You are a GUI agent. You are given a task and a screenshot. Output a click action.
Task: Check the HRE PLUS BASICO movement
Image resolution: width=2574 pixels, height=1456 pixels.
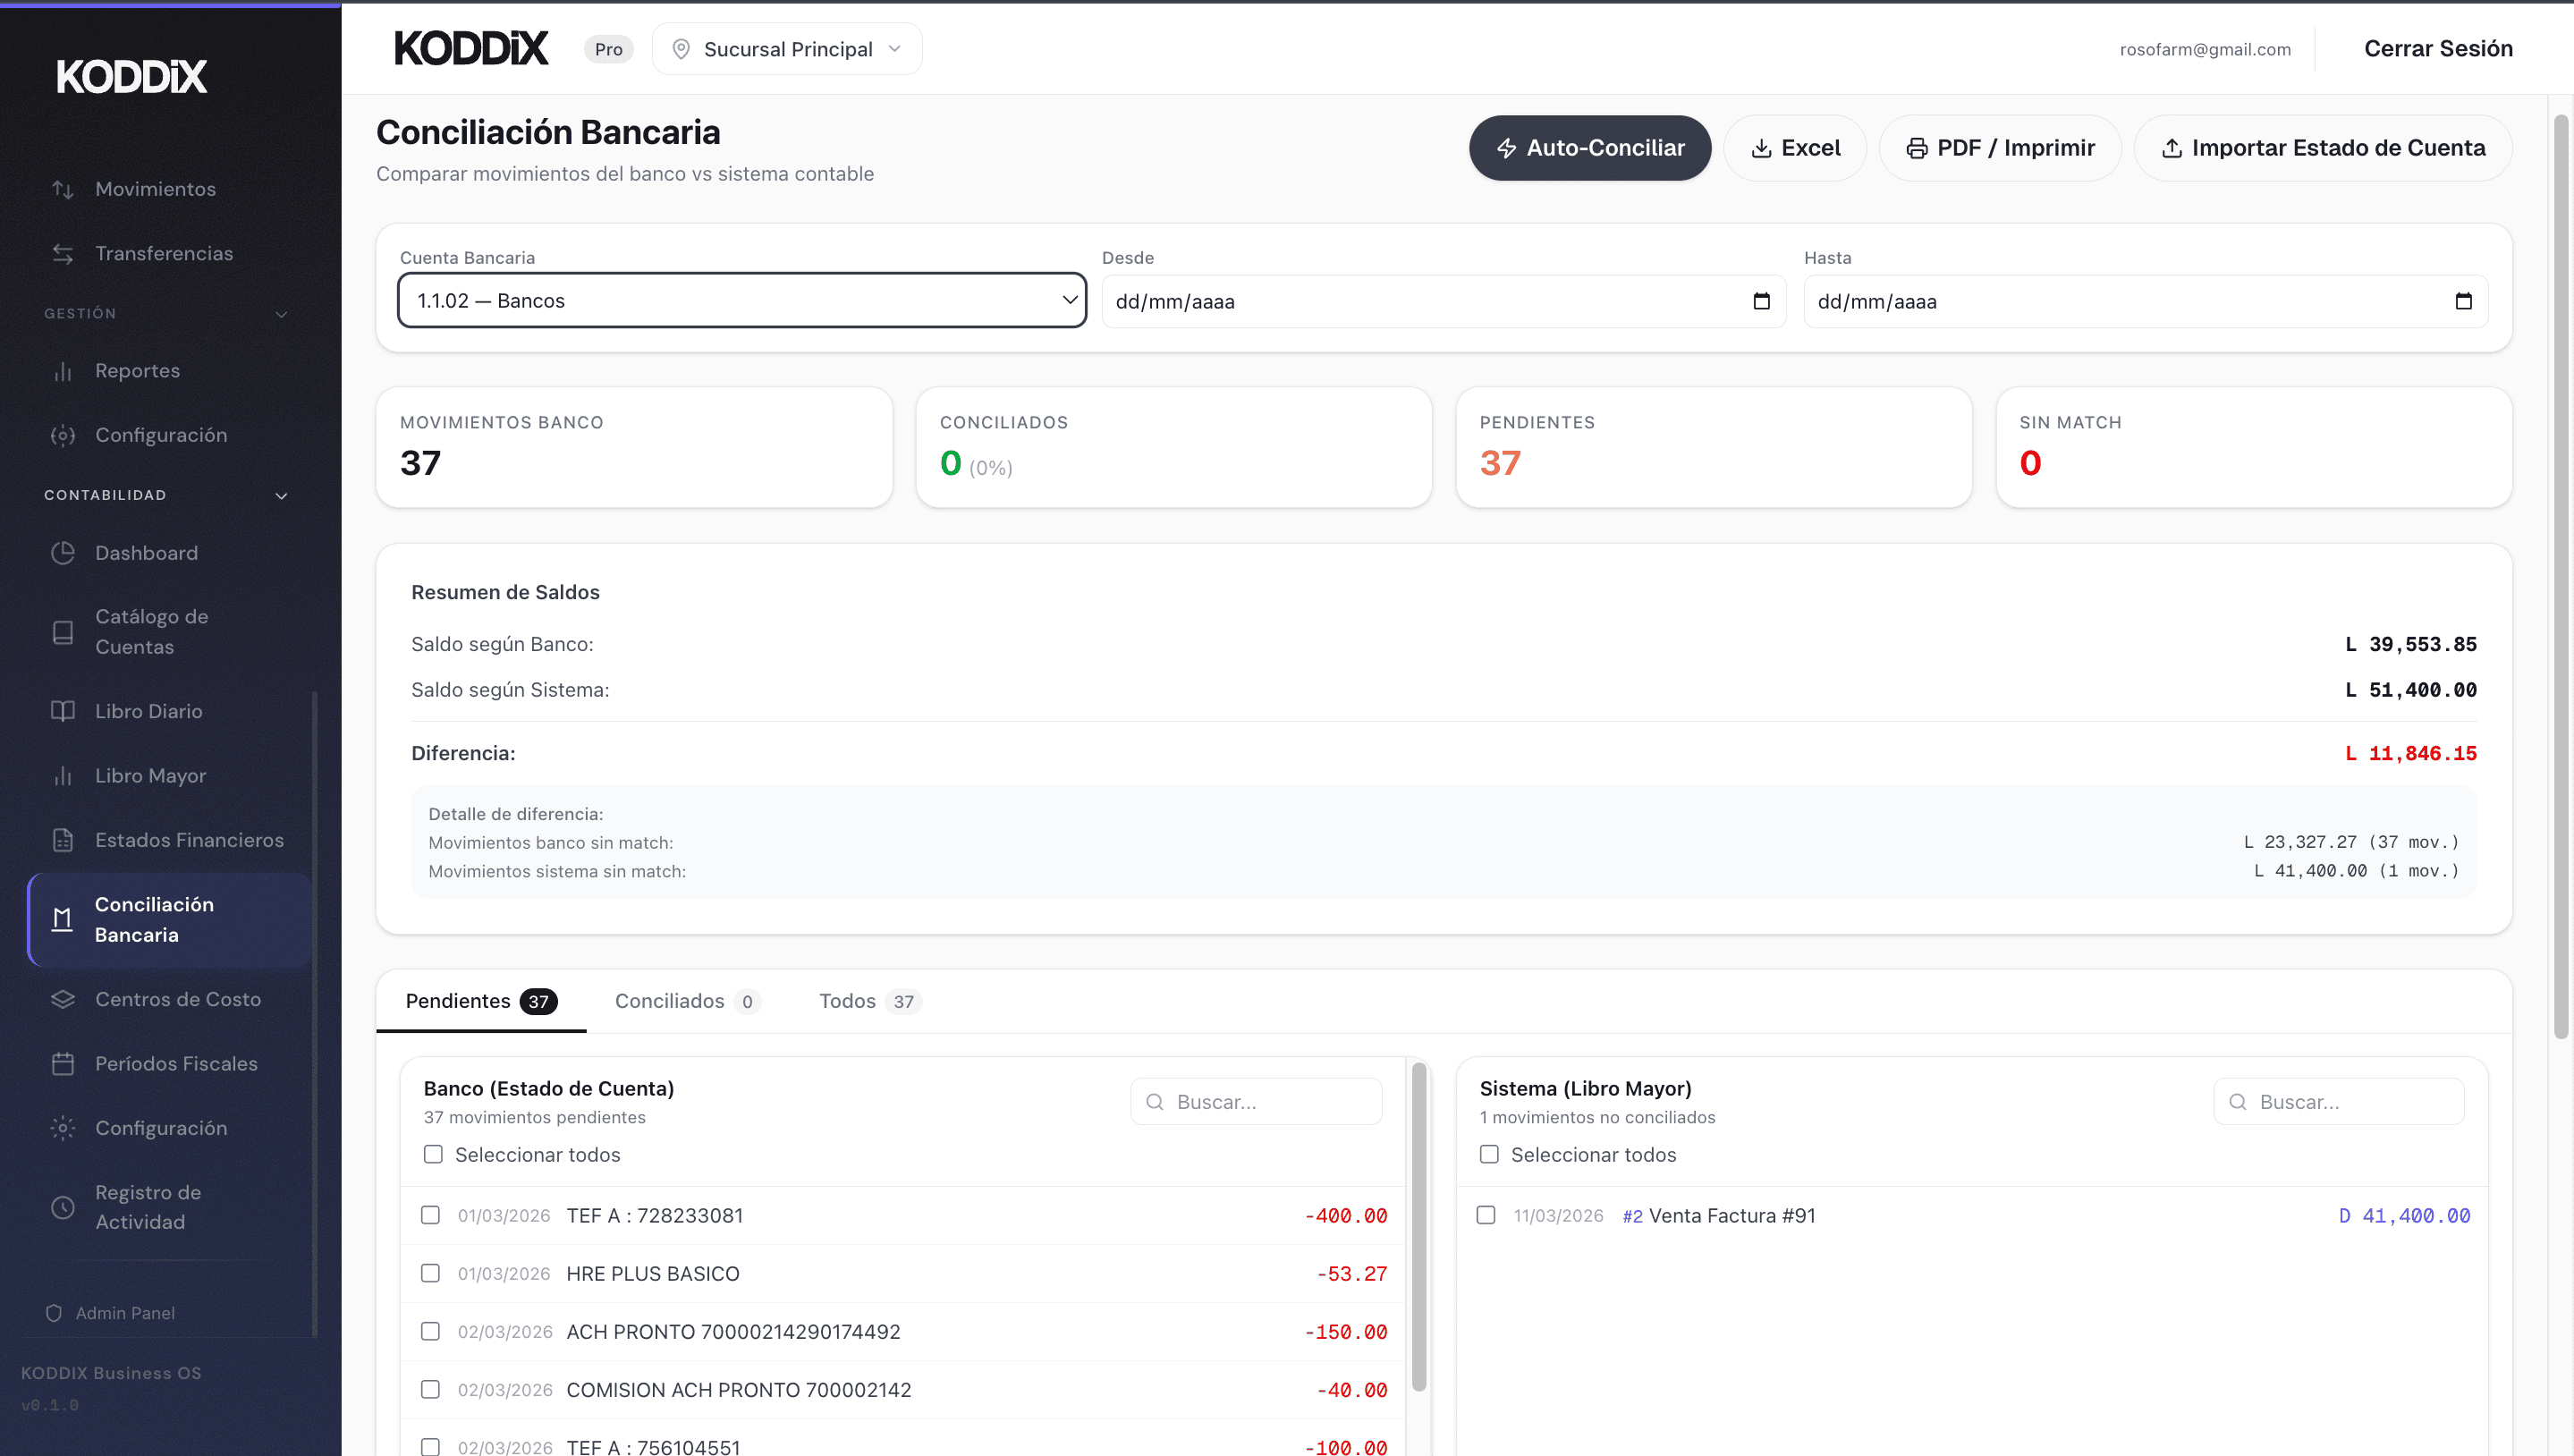[430, 1273]
